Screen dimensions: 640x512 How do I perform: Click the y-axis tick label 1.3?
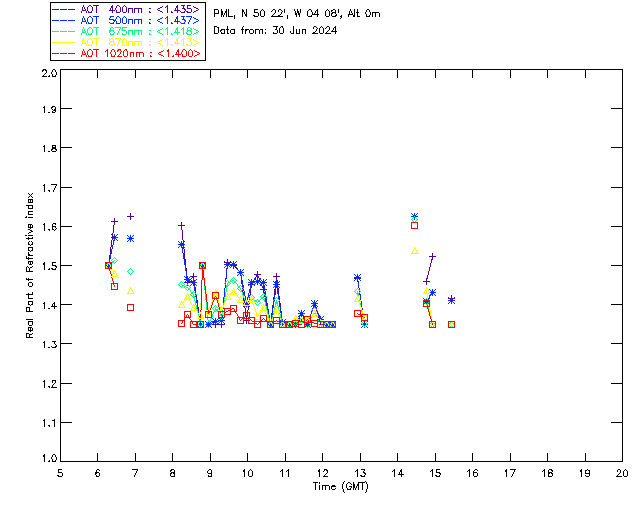click(x=49, y=344)
